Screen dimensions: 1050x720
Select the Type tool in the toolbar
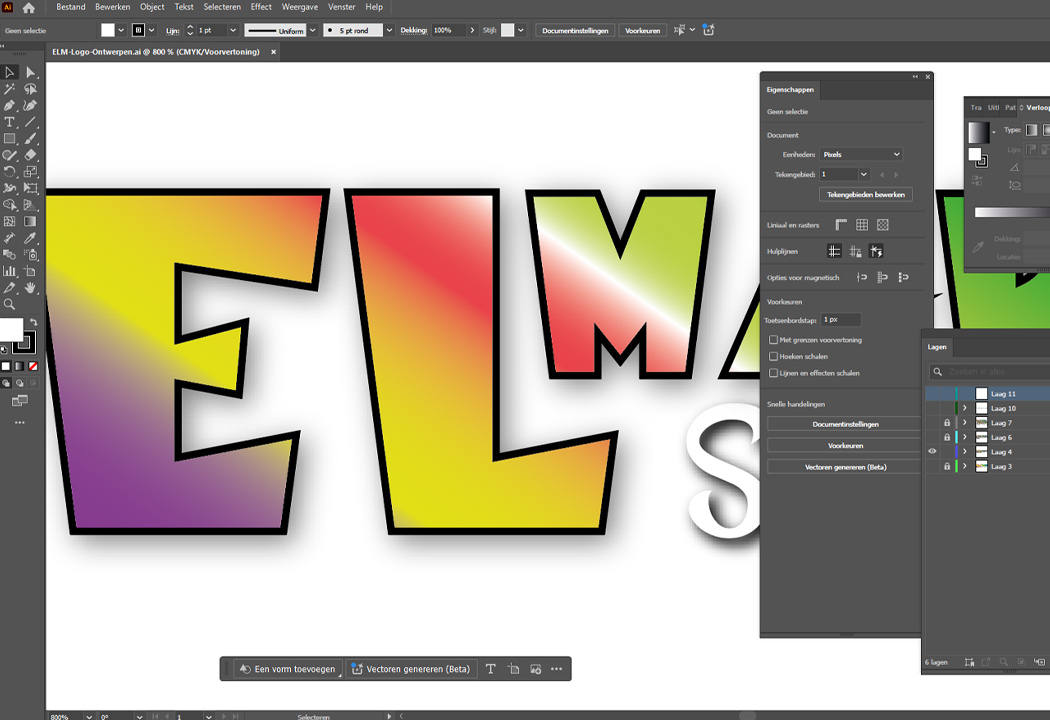(x=10, y=122)
